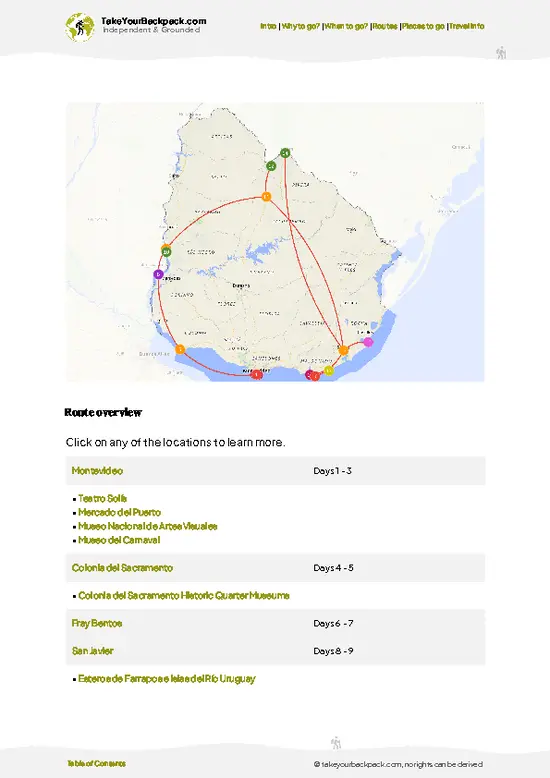Click the orange marker on the southwest coast

point(180,349)
